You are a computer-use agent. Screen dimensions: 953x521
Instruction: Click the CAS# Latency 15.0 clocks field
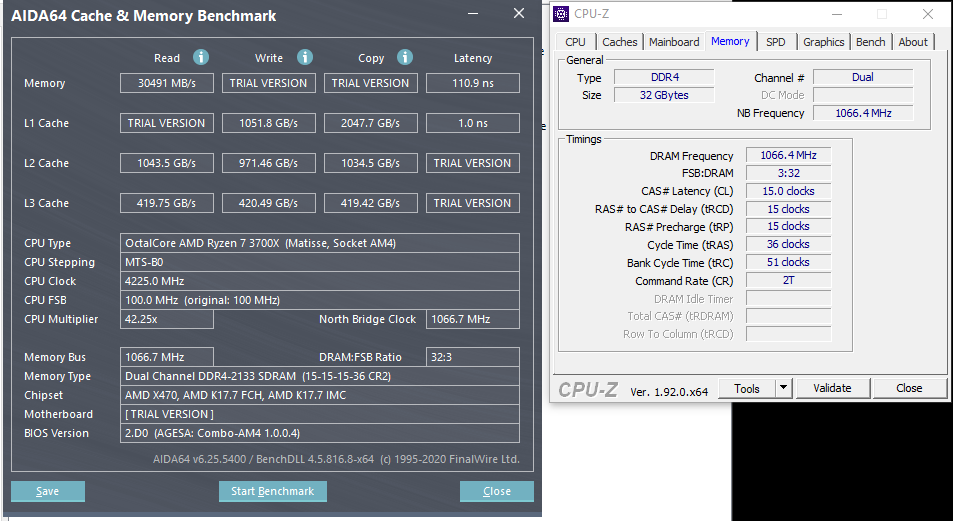pyautogui.click(x=788, y=191)
